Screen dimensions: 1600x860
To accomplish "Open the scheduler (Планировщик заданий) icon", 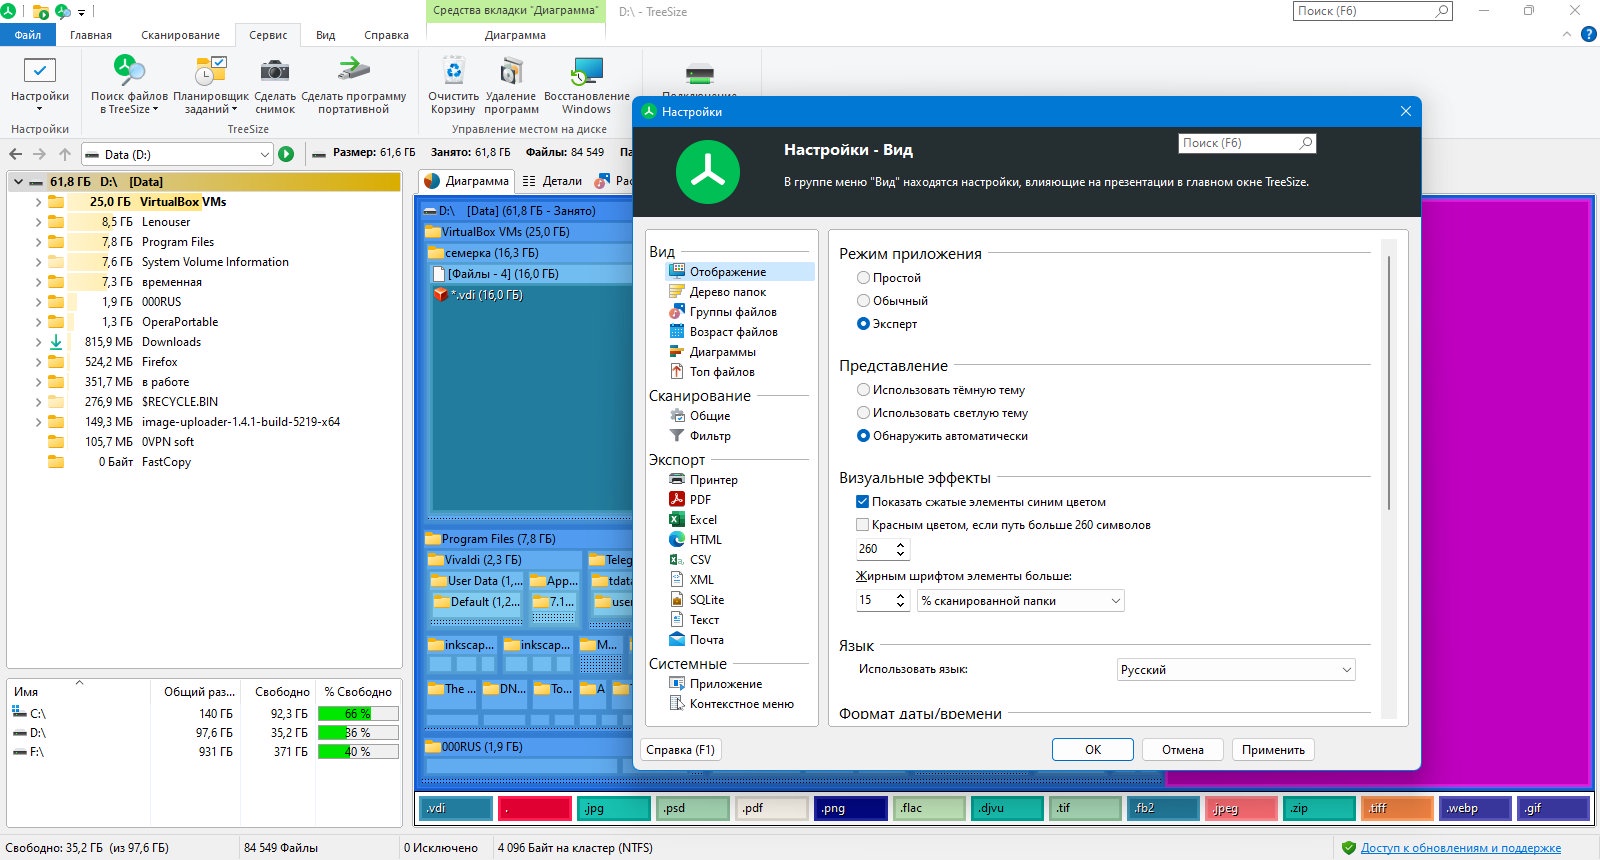I will point(211,71).
